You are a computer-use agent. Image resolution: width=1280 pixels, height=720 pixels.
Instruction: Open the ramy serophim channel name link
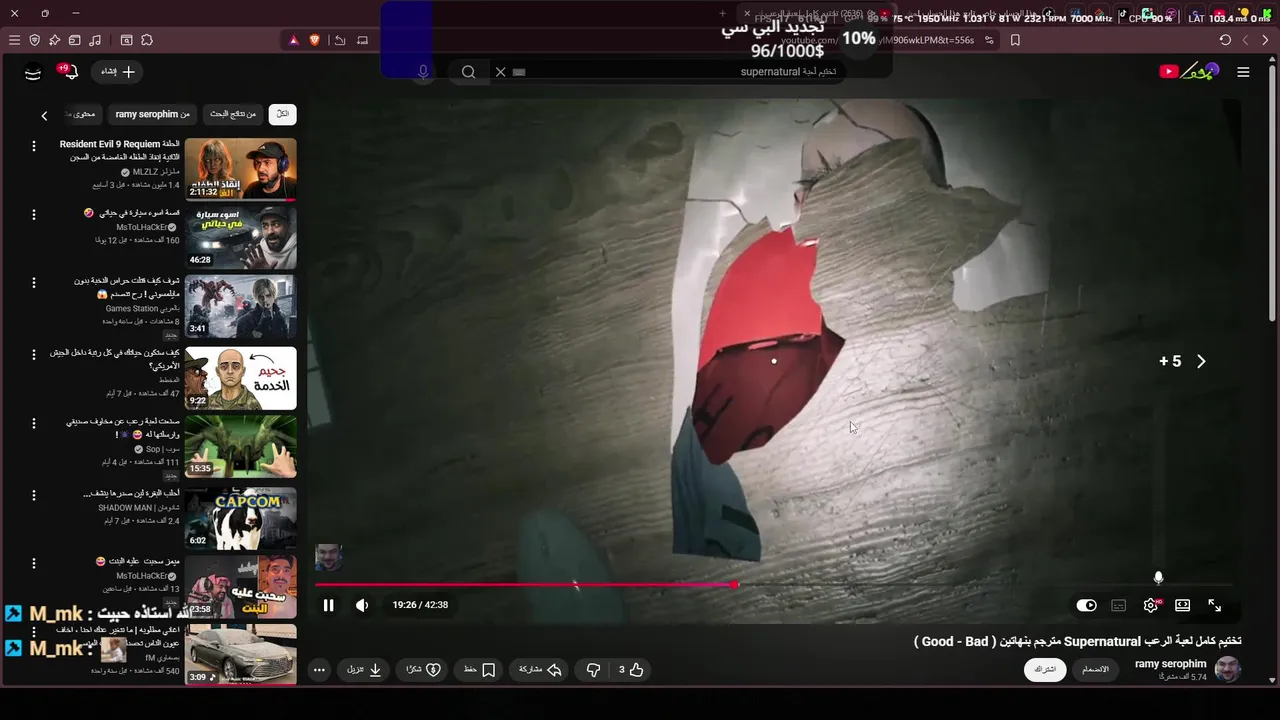[1170, 664]
